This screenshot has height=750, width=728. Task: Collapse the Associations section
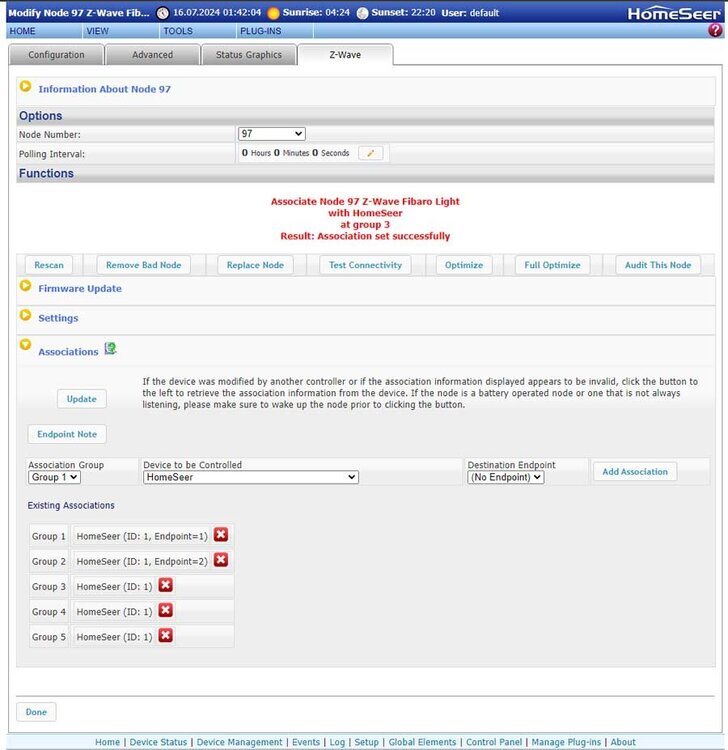[x=26, y=345]
